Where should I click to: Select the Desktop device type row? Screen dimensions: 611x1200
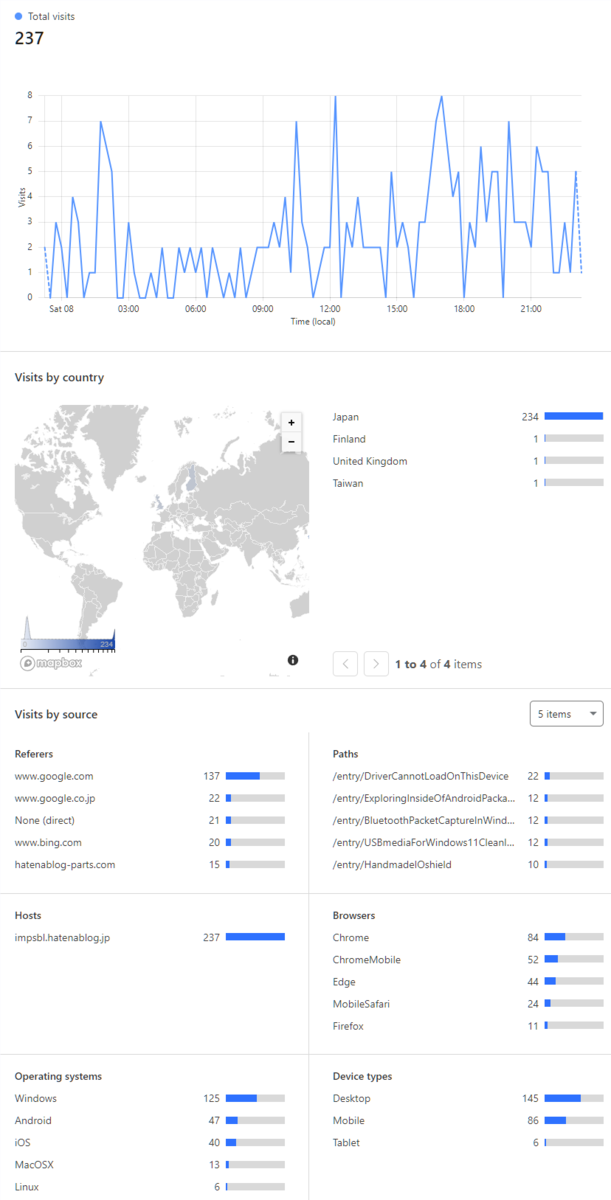click(468, 1098)
